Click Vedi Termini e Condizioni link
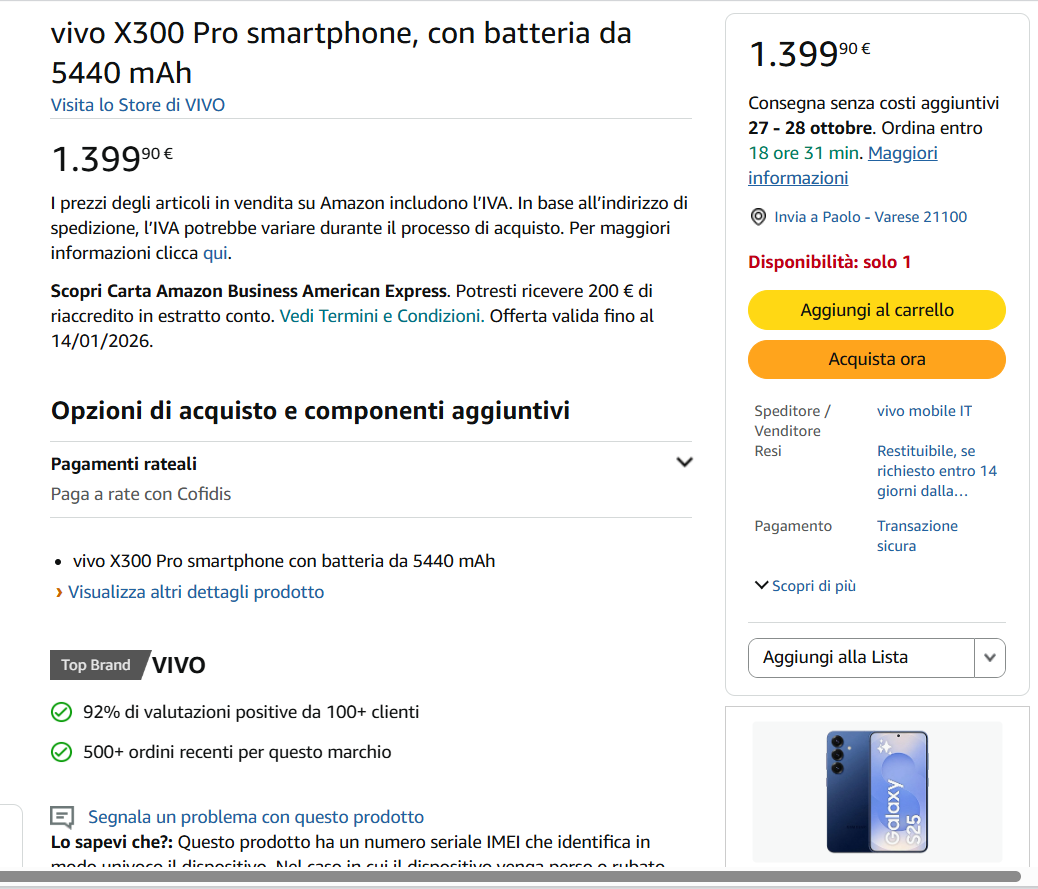This screenshot has height=889, width=1038. [x=381, y=316]
